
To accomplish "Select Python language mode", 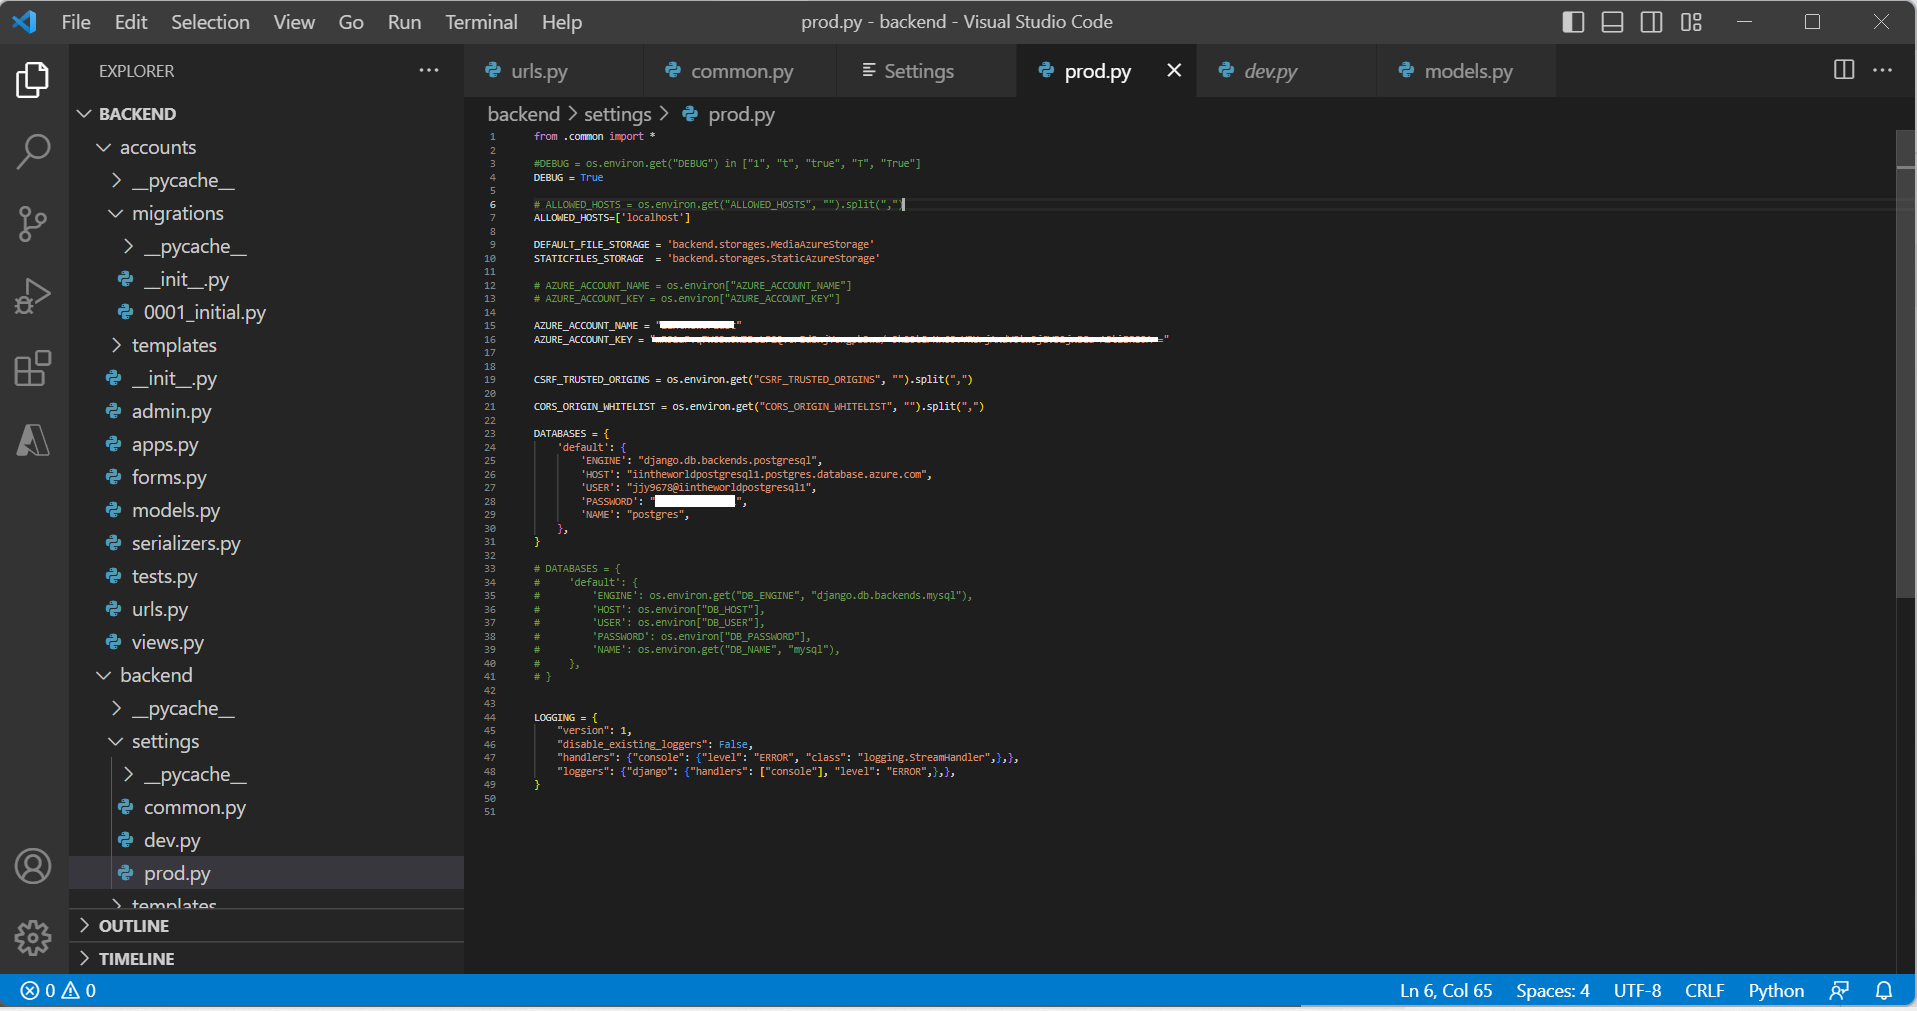I will [x=1776, y=990].
